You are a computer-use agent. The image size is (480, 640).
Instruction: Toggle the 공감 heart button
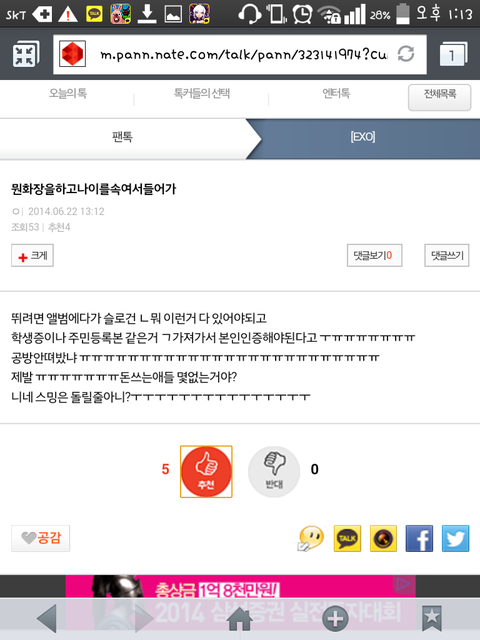pyautogui.click(x=40, y=538)
